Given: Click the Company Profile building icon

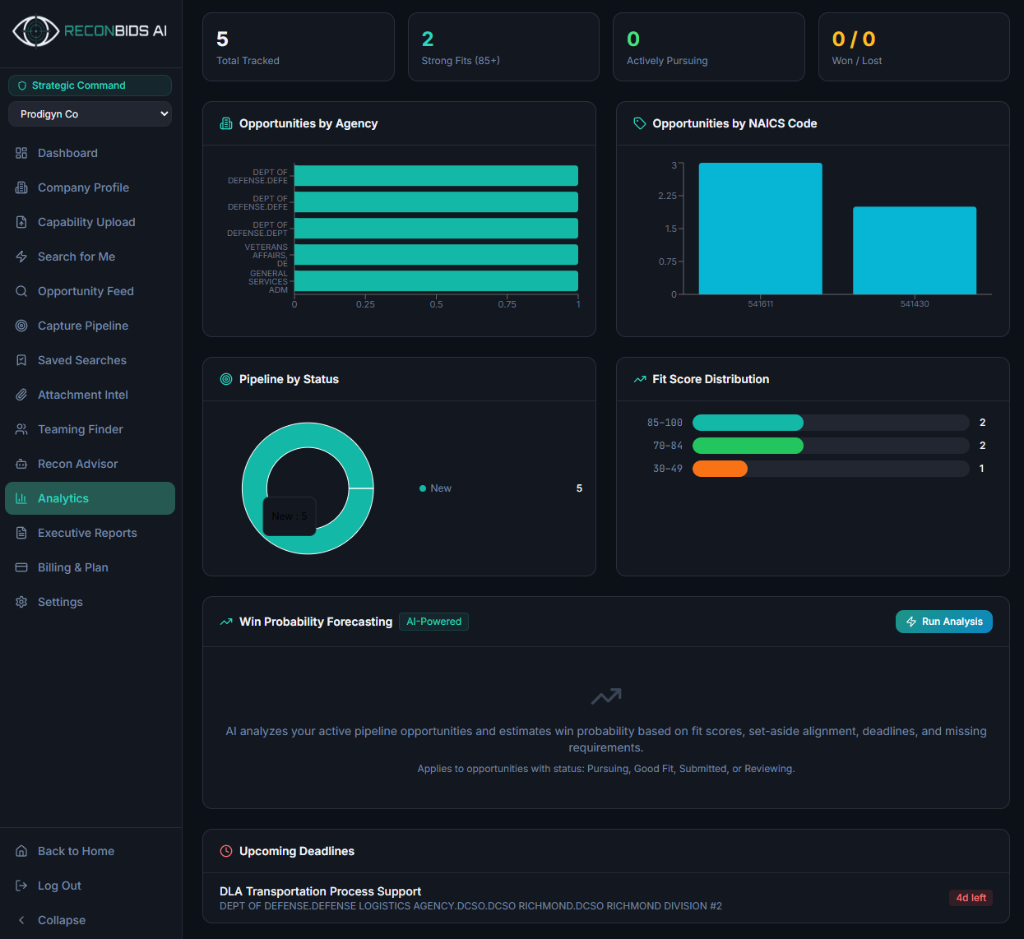Looking at the screenshot, I should pyautogui.click(x=22, y=187).
